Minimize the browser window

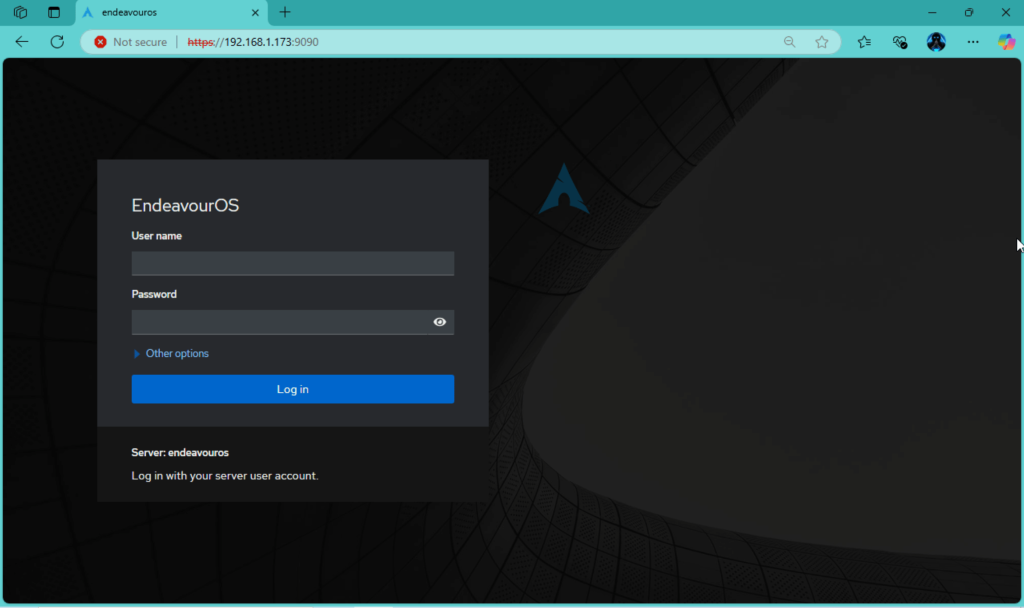pyautogui.click(x=932, y=12)
